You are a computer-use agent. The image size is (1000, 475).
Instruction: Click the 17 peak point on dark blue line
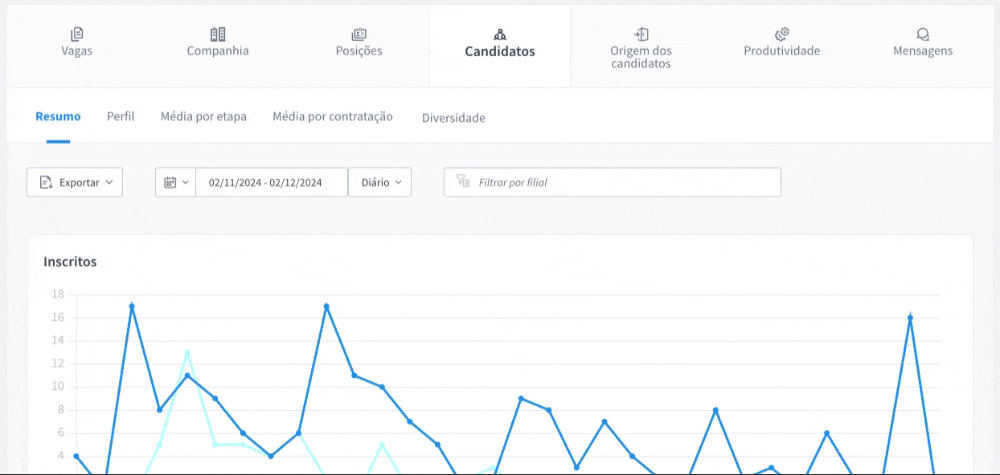[132, 306]
